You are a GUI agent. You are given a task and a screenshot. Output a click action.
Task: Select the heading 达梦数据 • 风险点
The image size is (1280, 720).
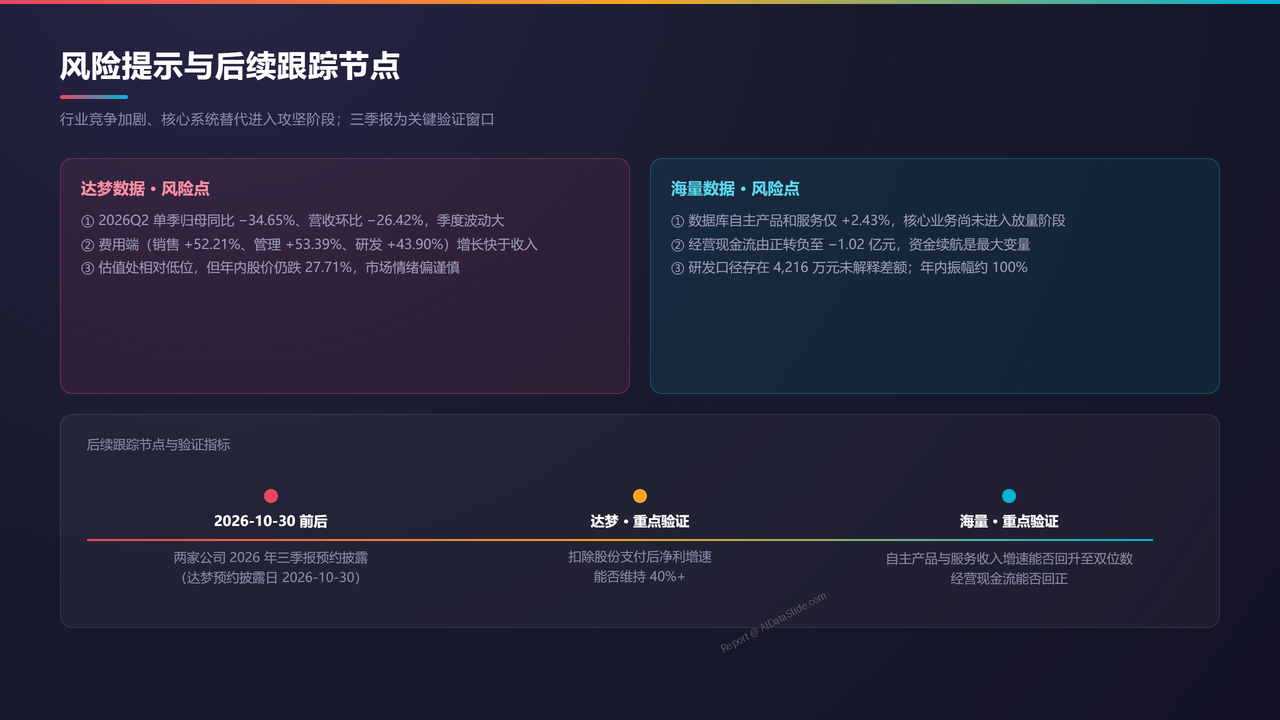click(145, 189)
